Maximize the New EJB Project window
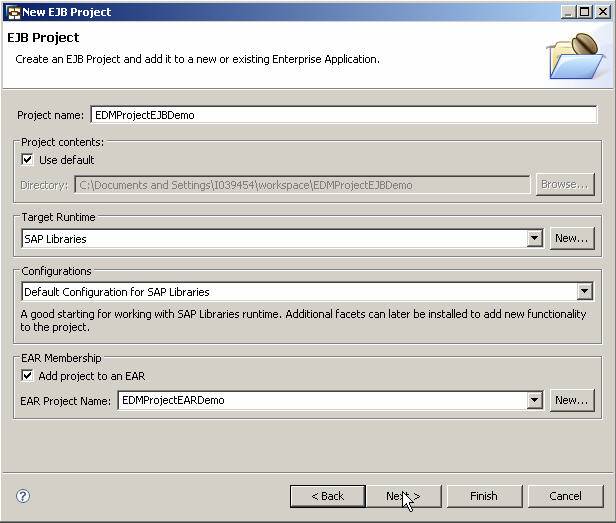This screenshot has width=616, height=523. click(x=584, y=12)
